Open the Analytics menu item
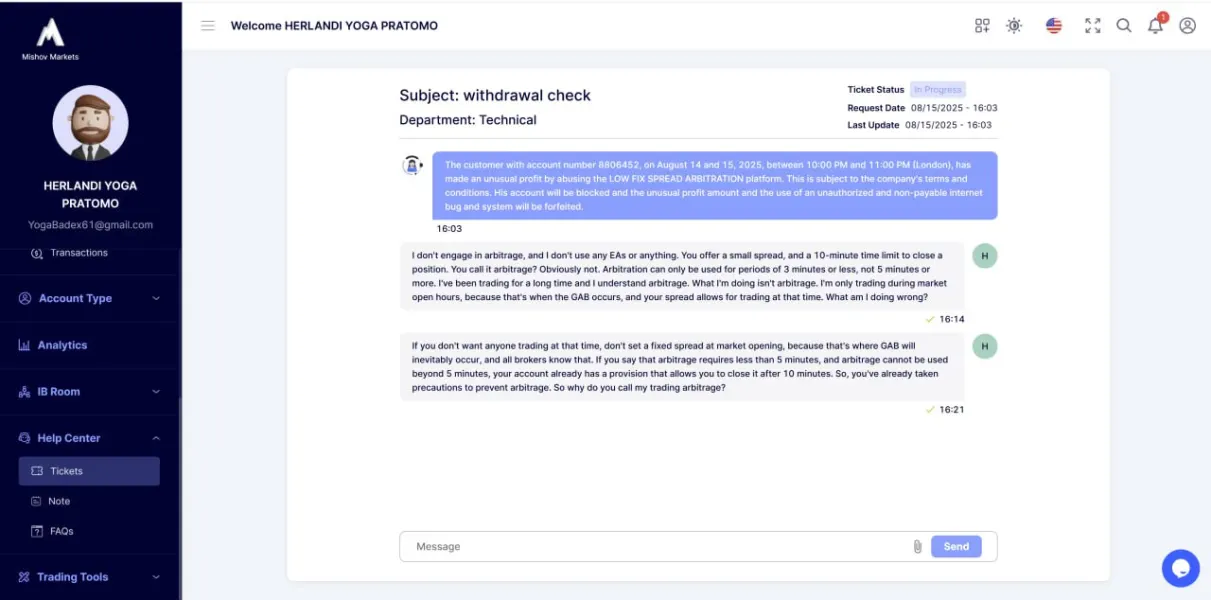Viewport: 1211px width, 600px height. 62,345
